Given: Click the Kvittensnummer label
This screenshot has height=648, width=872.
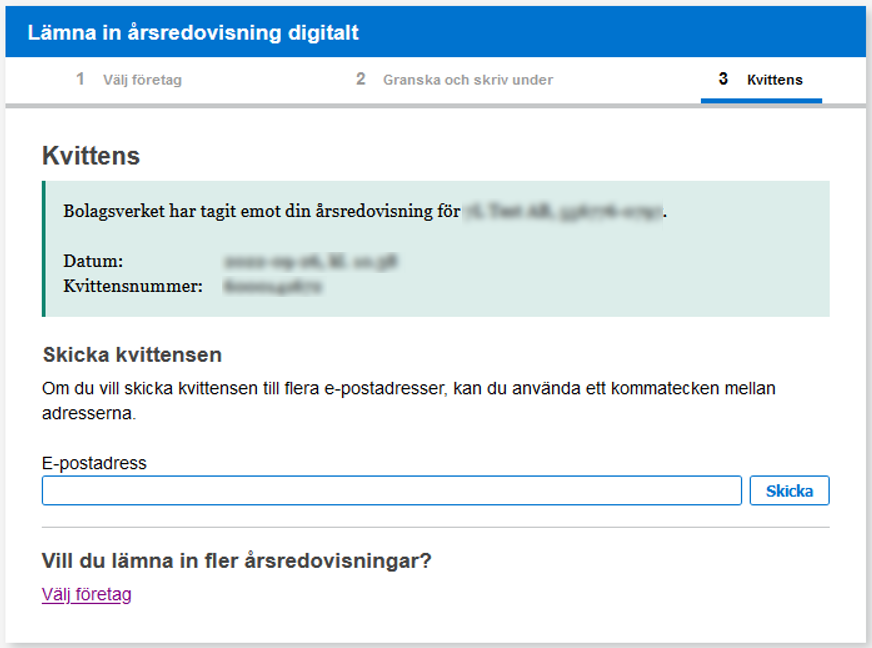Looking at the screenshot, I should point(133,287).
